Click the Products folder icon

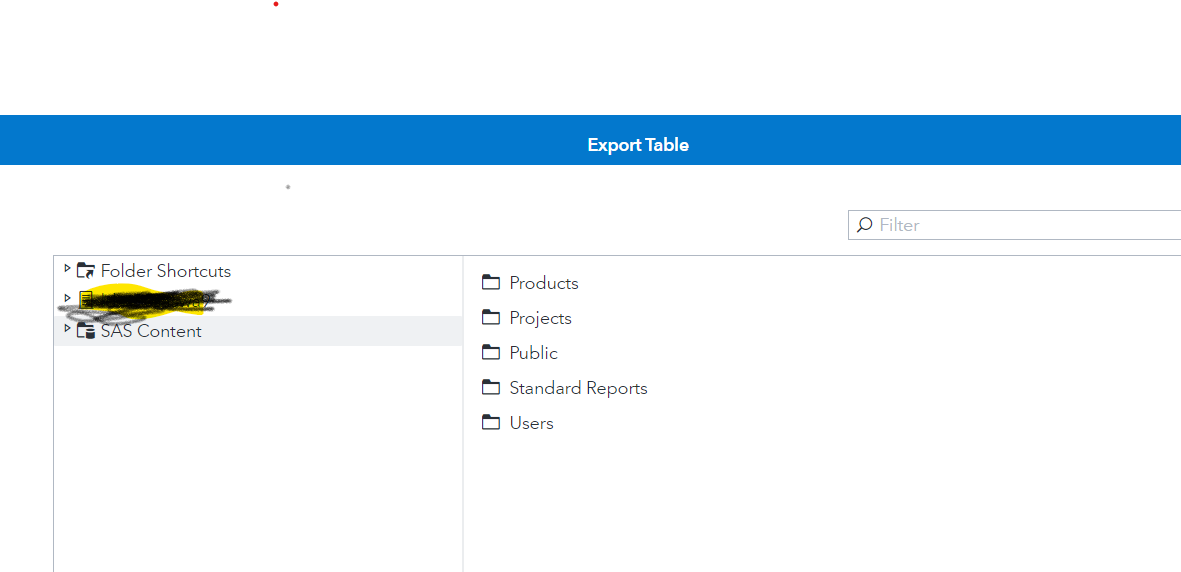point(491,283)
